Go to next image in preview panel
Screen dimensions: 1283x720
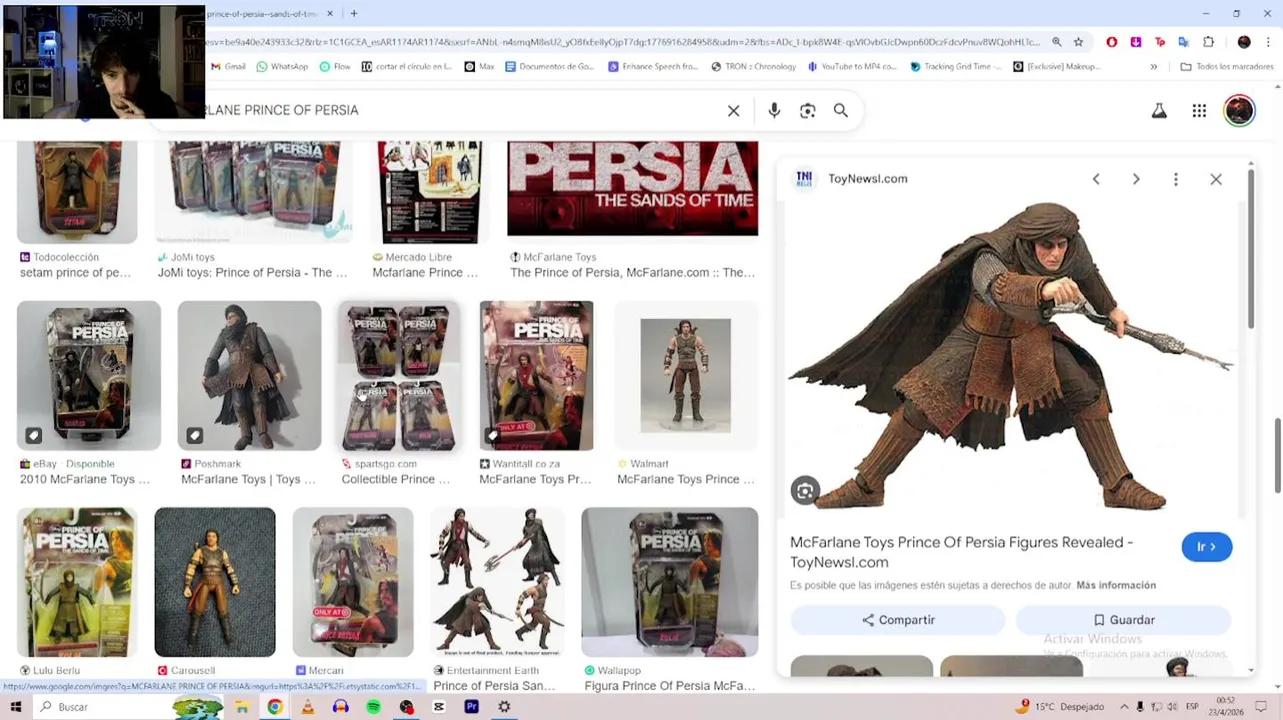[1136, 179]
